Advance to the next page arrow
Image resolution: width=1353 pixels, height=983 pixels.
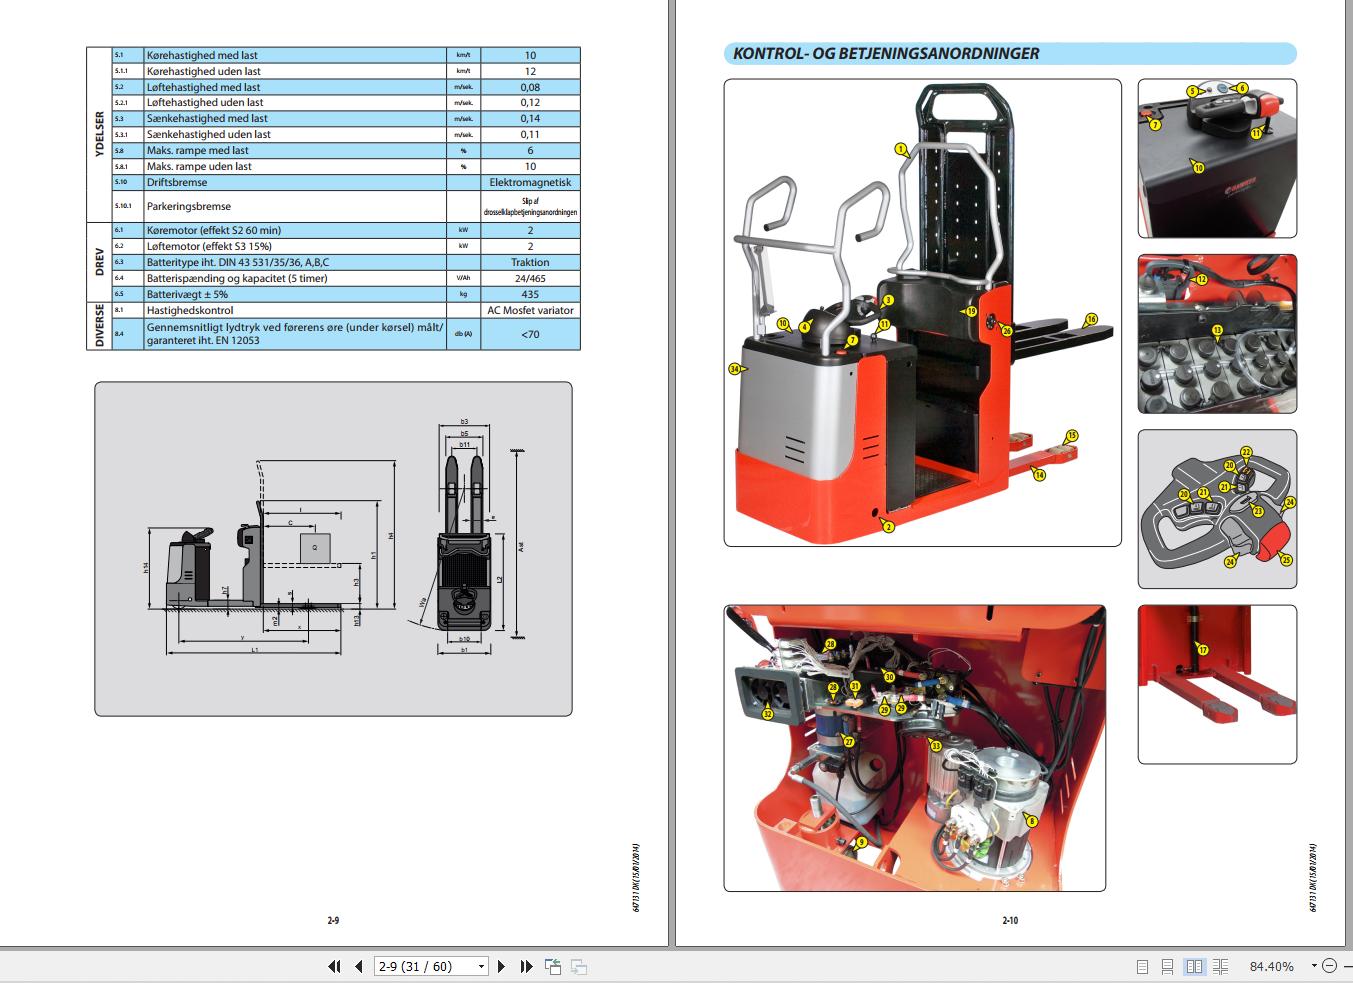point(501,966)
